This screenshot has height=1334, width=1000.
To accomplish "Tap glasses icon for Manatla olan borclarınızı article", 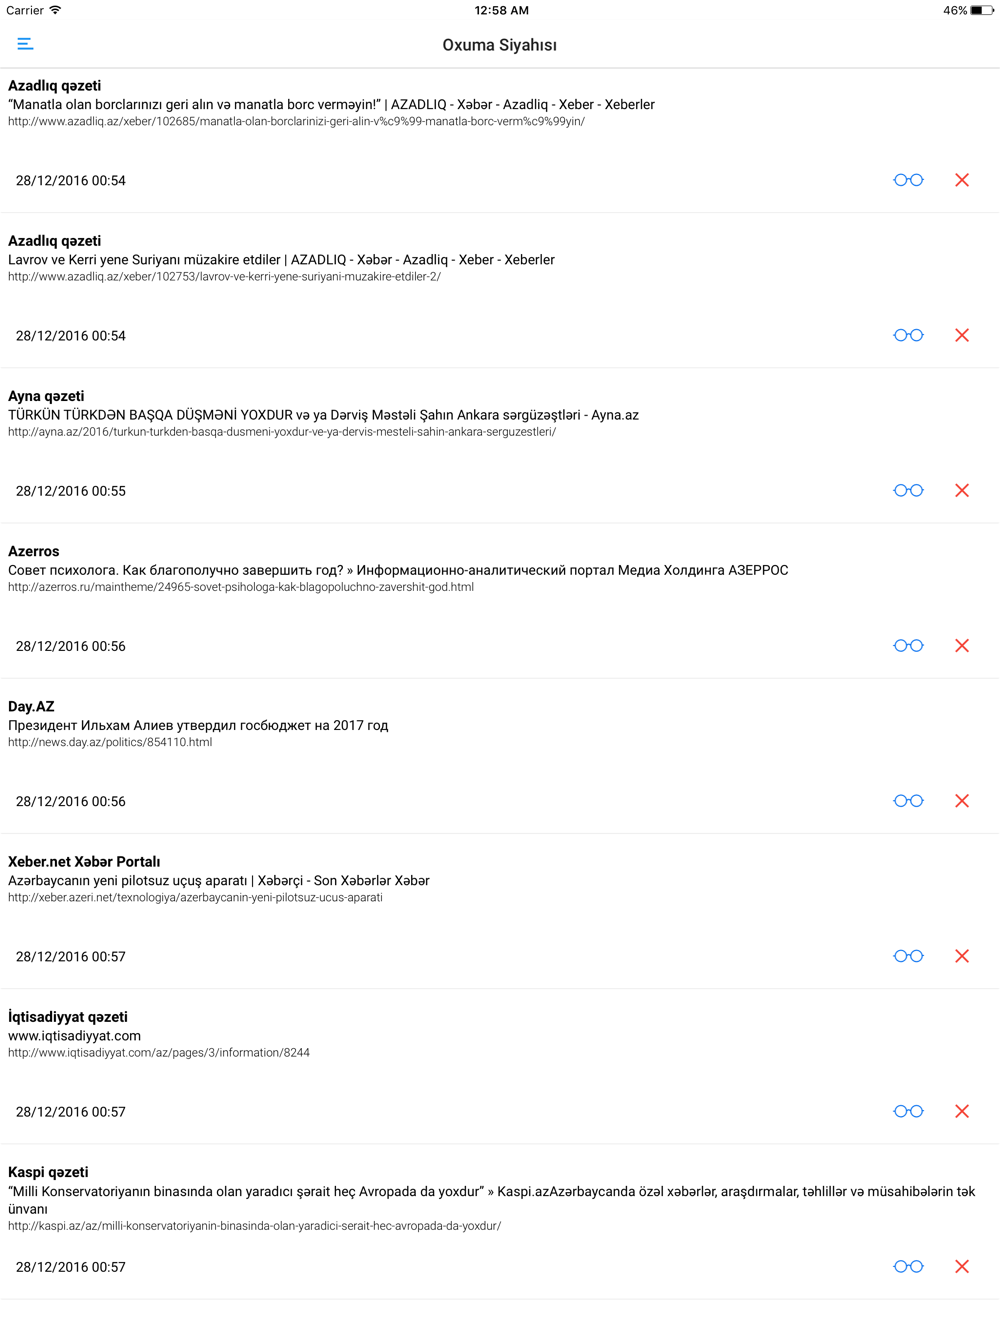I will [x=908, y=180].
